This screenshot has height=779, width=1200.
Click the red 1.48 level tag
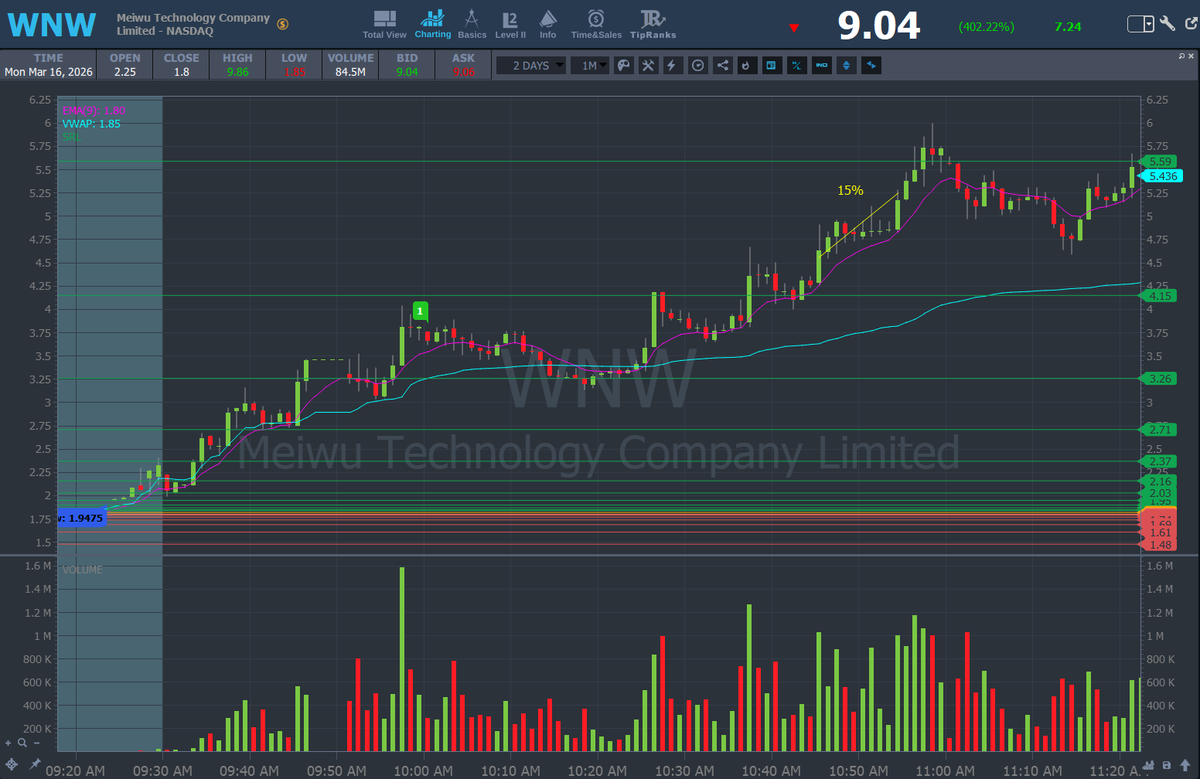coord(1159,544)
